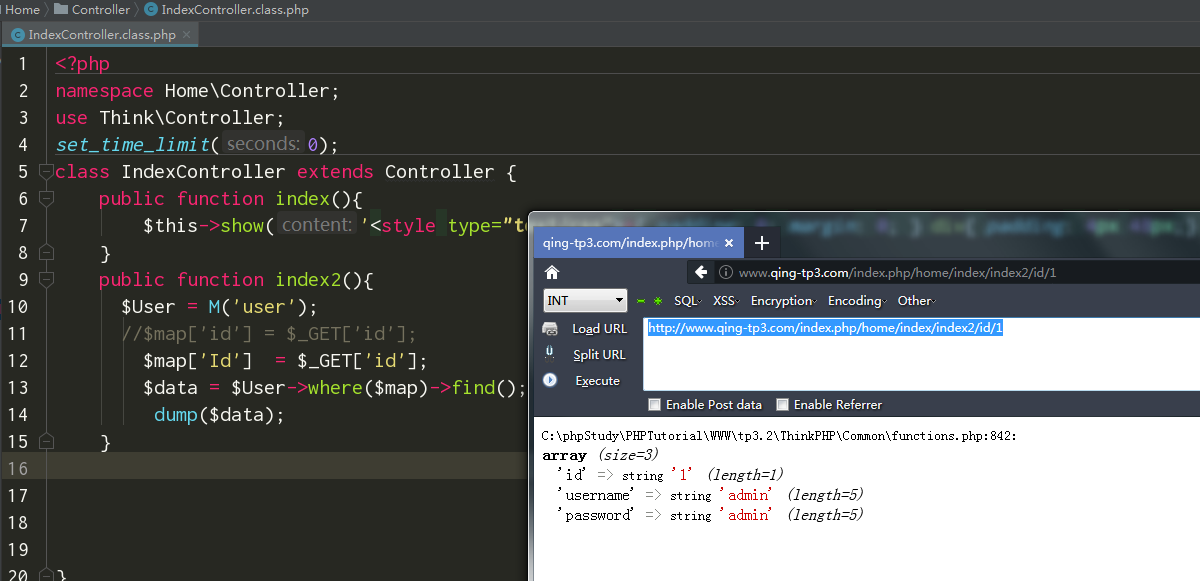Select the qing-tp3.com/index.php browser tab
The image size is (1200, 581).
point(639,243)
